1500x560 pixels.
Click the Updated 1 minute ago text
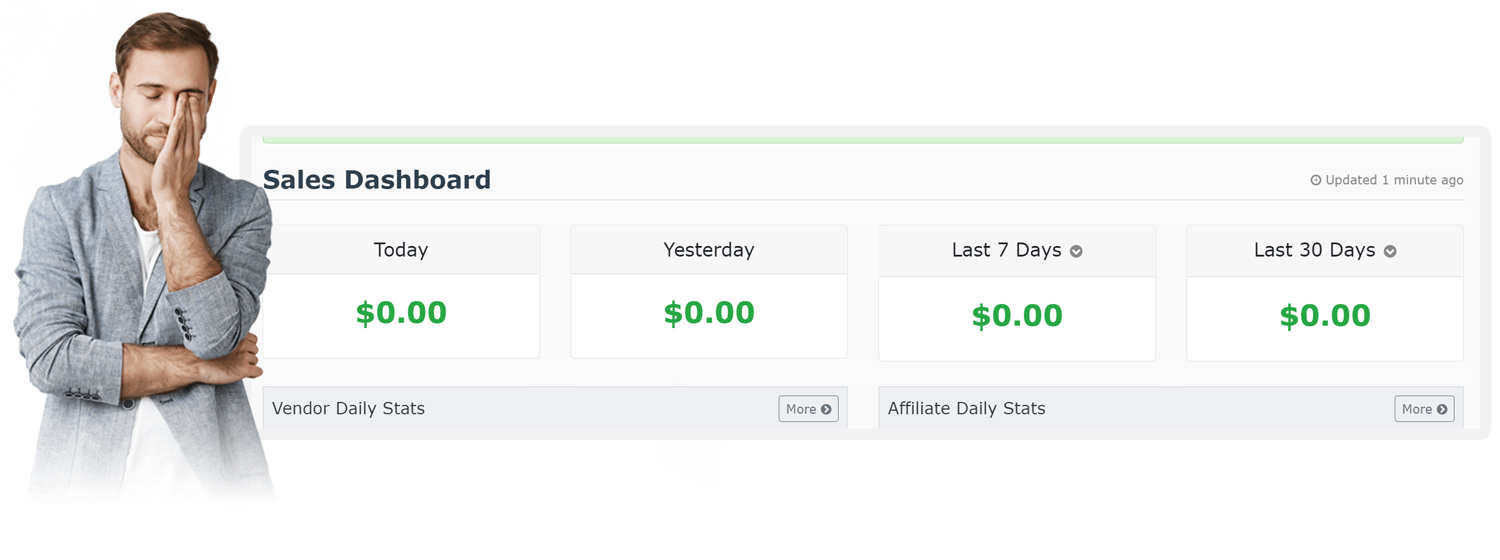click(1394, 181)
